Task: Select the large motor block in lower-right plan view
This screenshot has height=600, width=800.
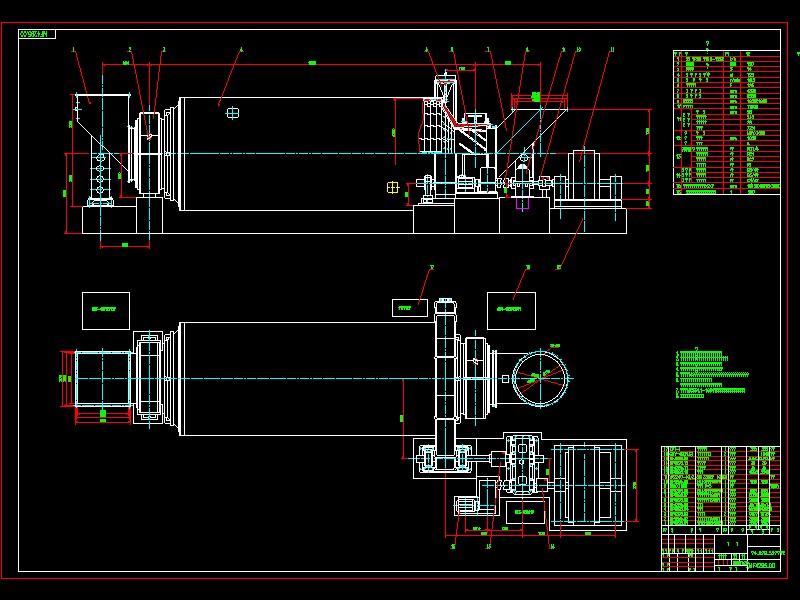Action: [x=588, y=484]
